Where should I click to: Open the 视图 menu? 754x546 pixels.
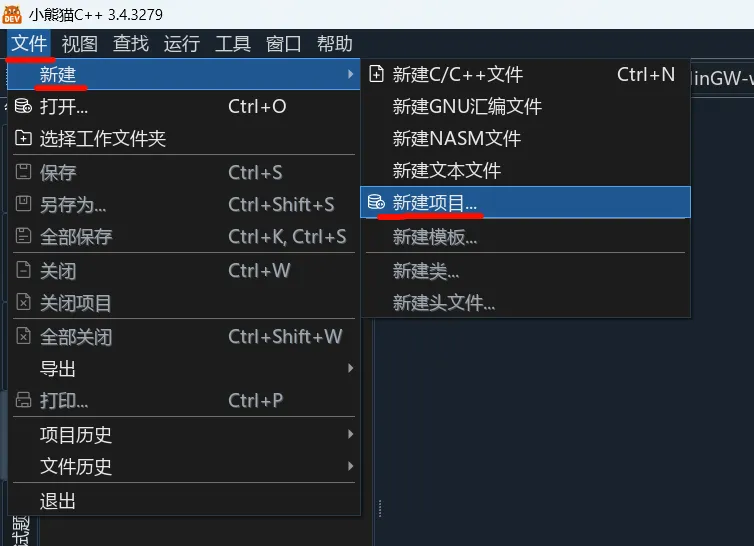coord(80,43)
